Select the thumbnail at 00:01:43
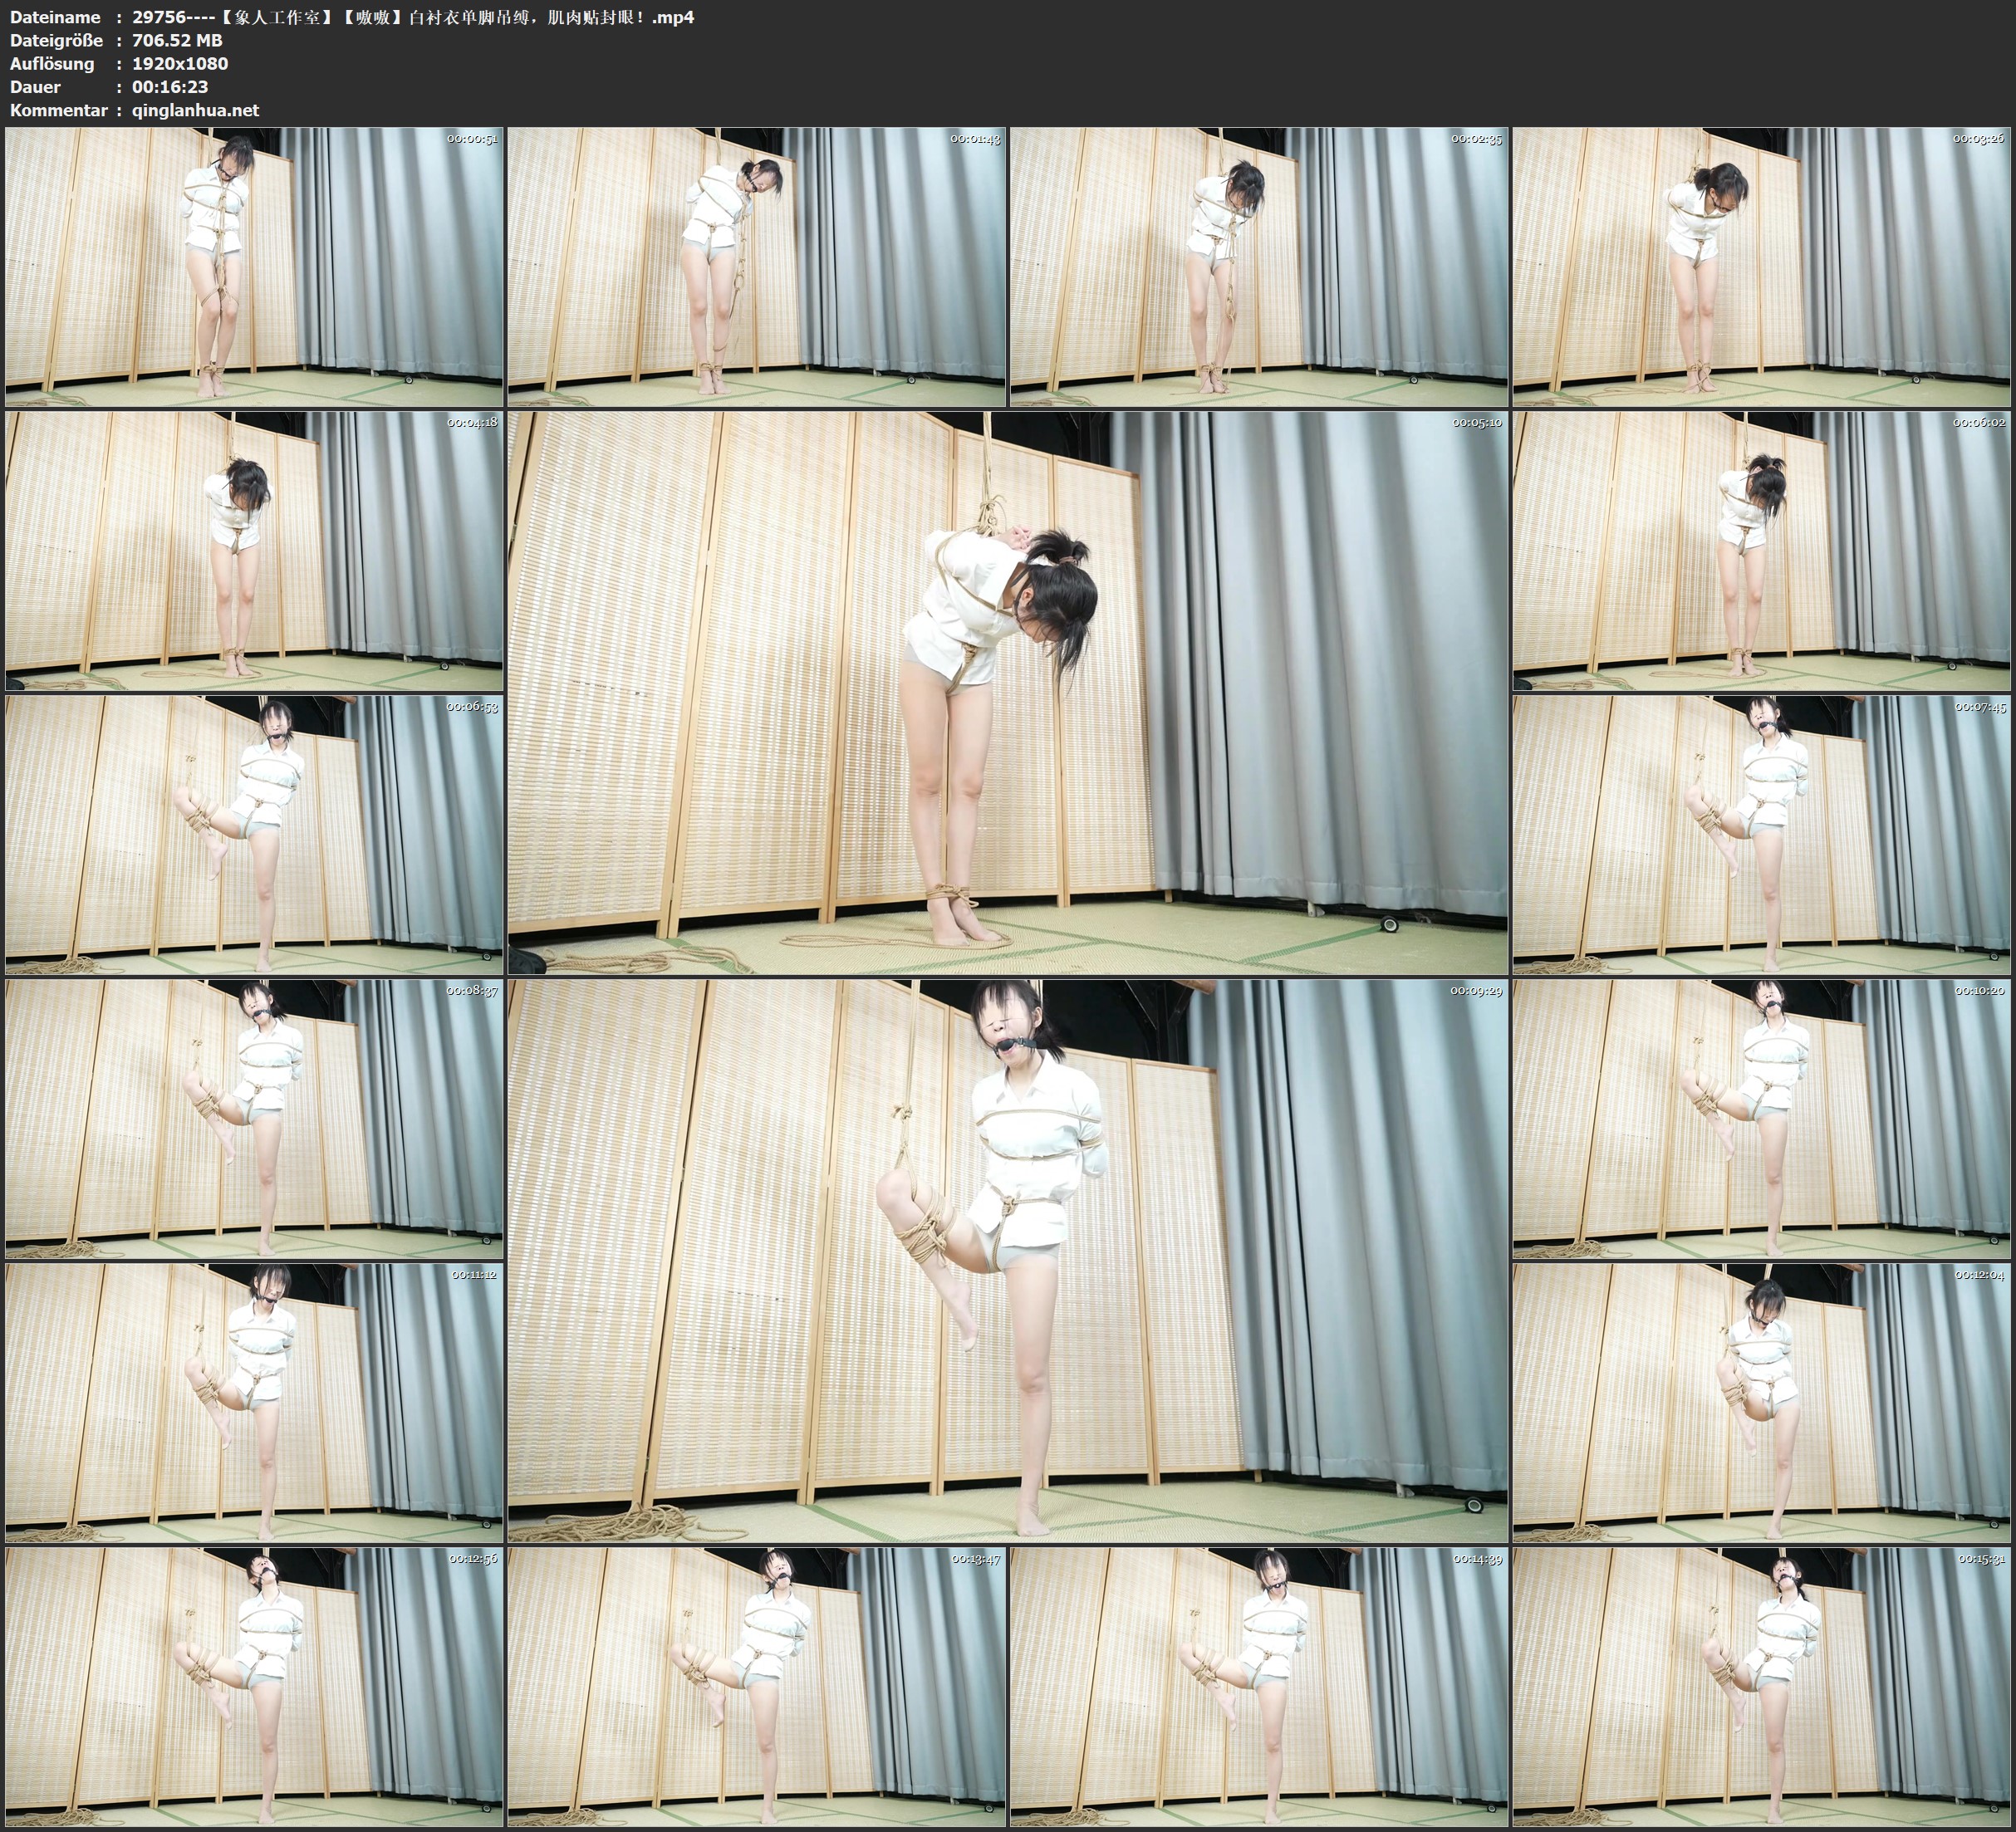The image size is (2016, 1832). 756,267
